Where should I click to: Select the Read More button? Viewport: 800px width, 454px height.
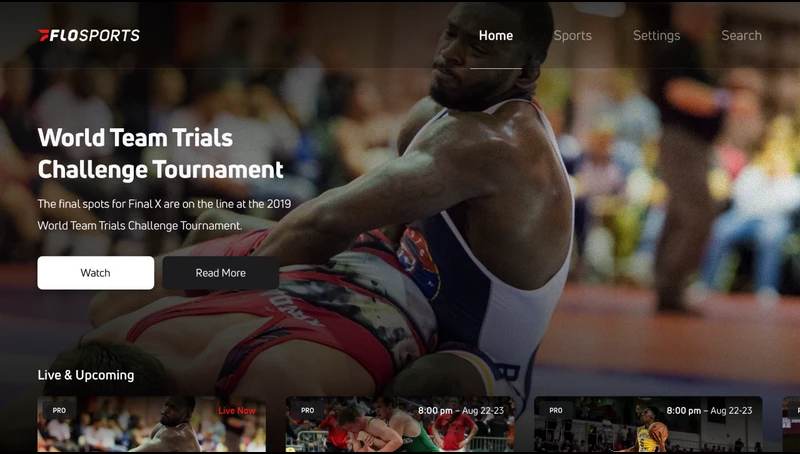pos(220,273)
